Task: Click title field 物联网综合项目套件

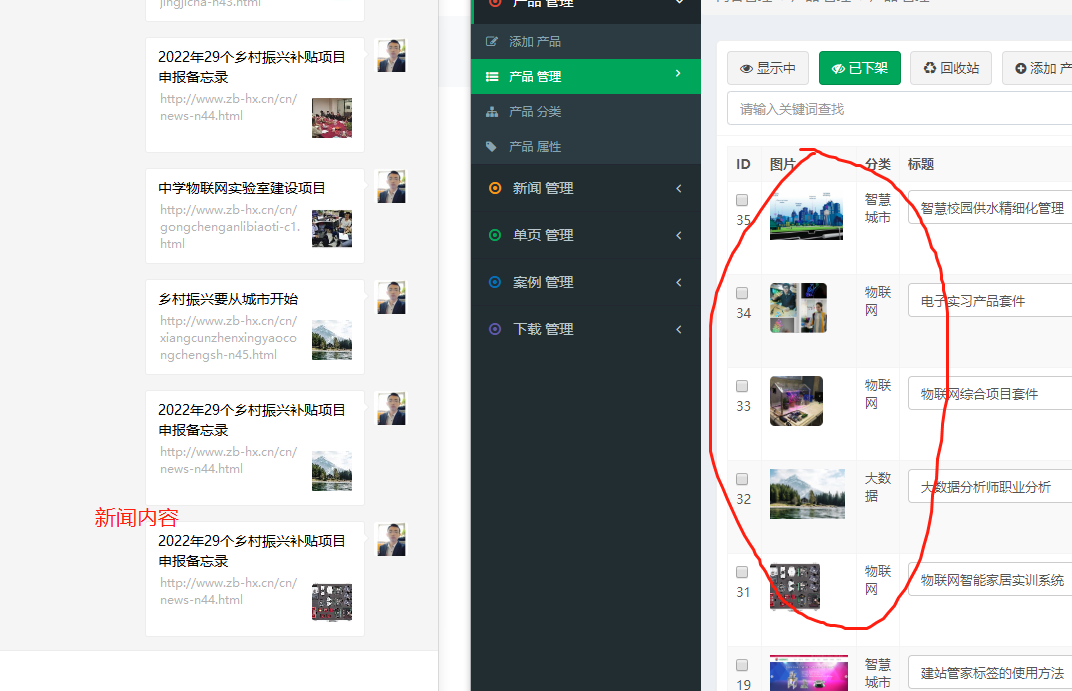Action: [990, 394]
